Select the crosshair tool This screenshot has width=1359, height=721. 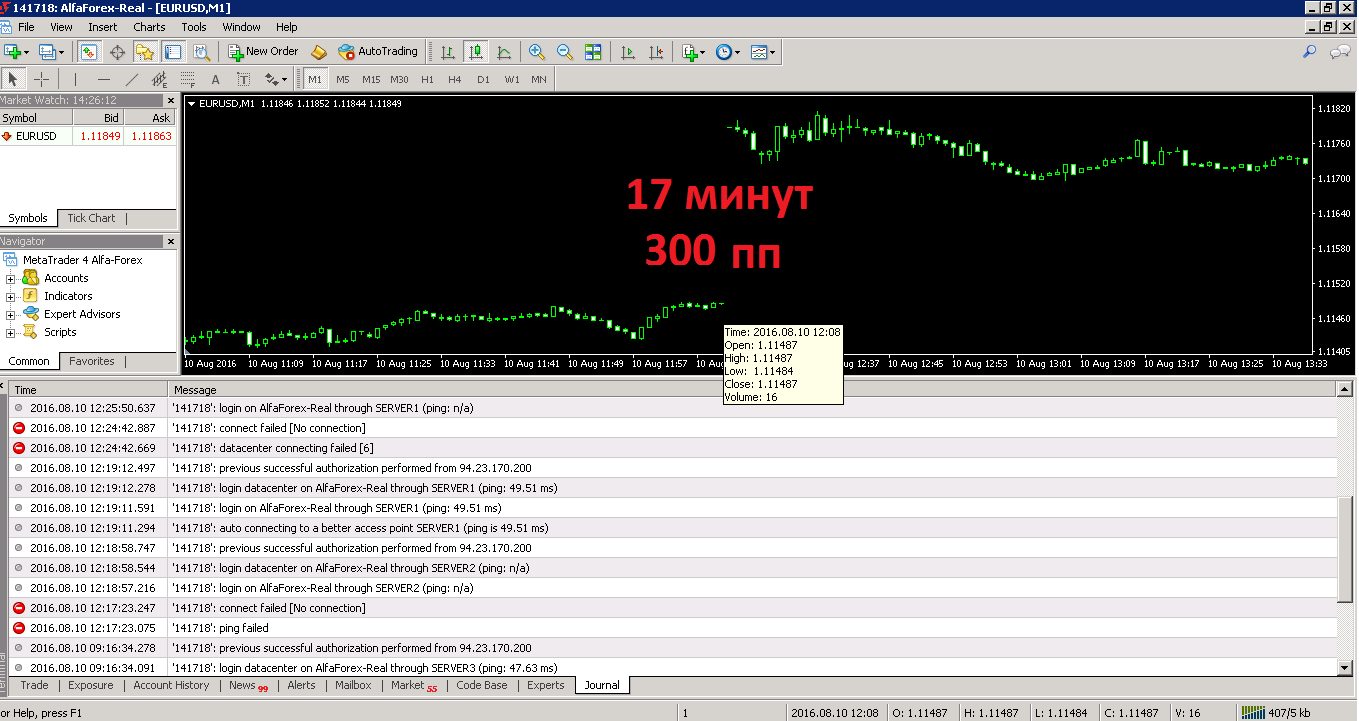(41, 79)
